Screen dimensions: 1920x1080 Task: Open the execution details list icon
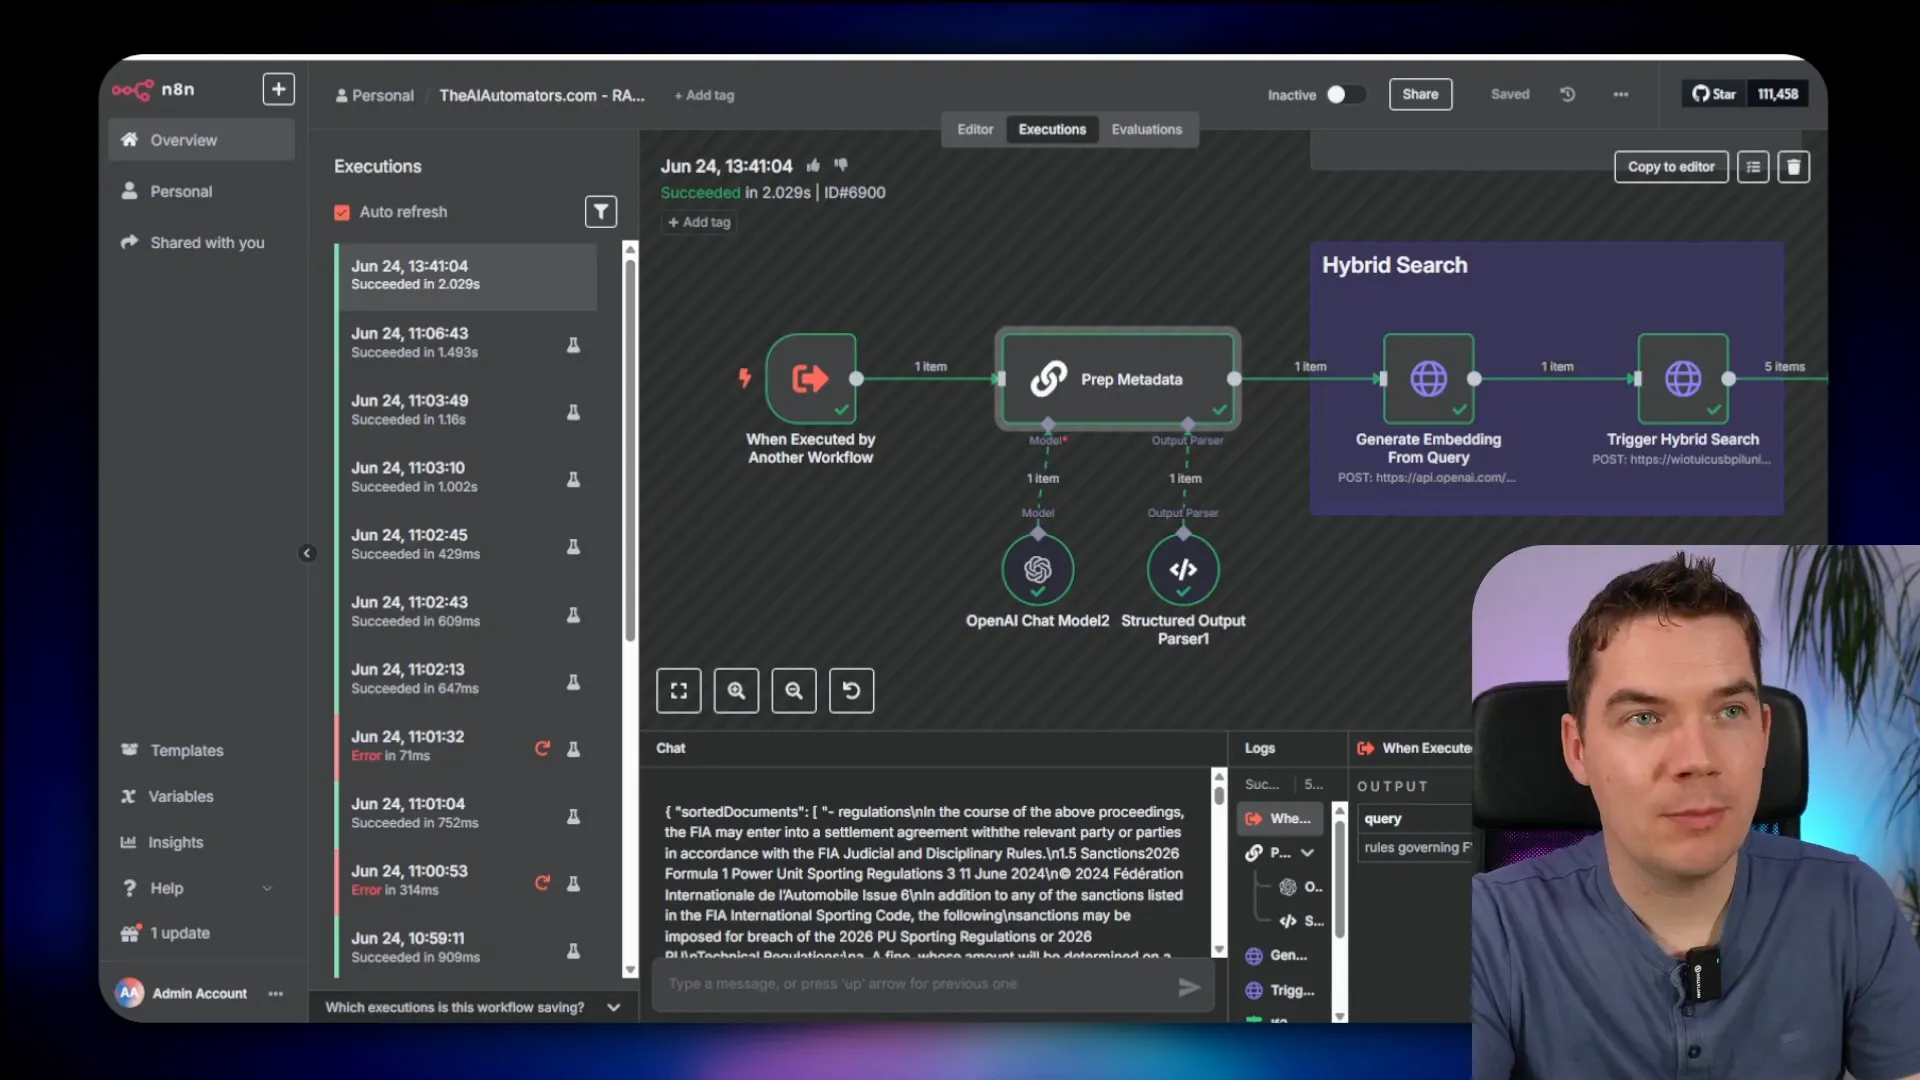tap(1753, 167)
